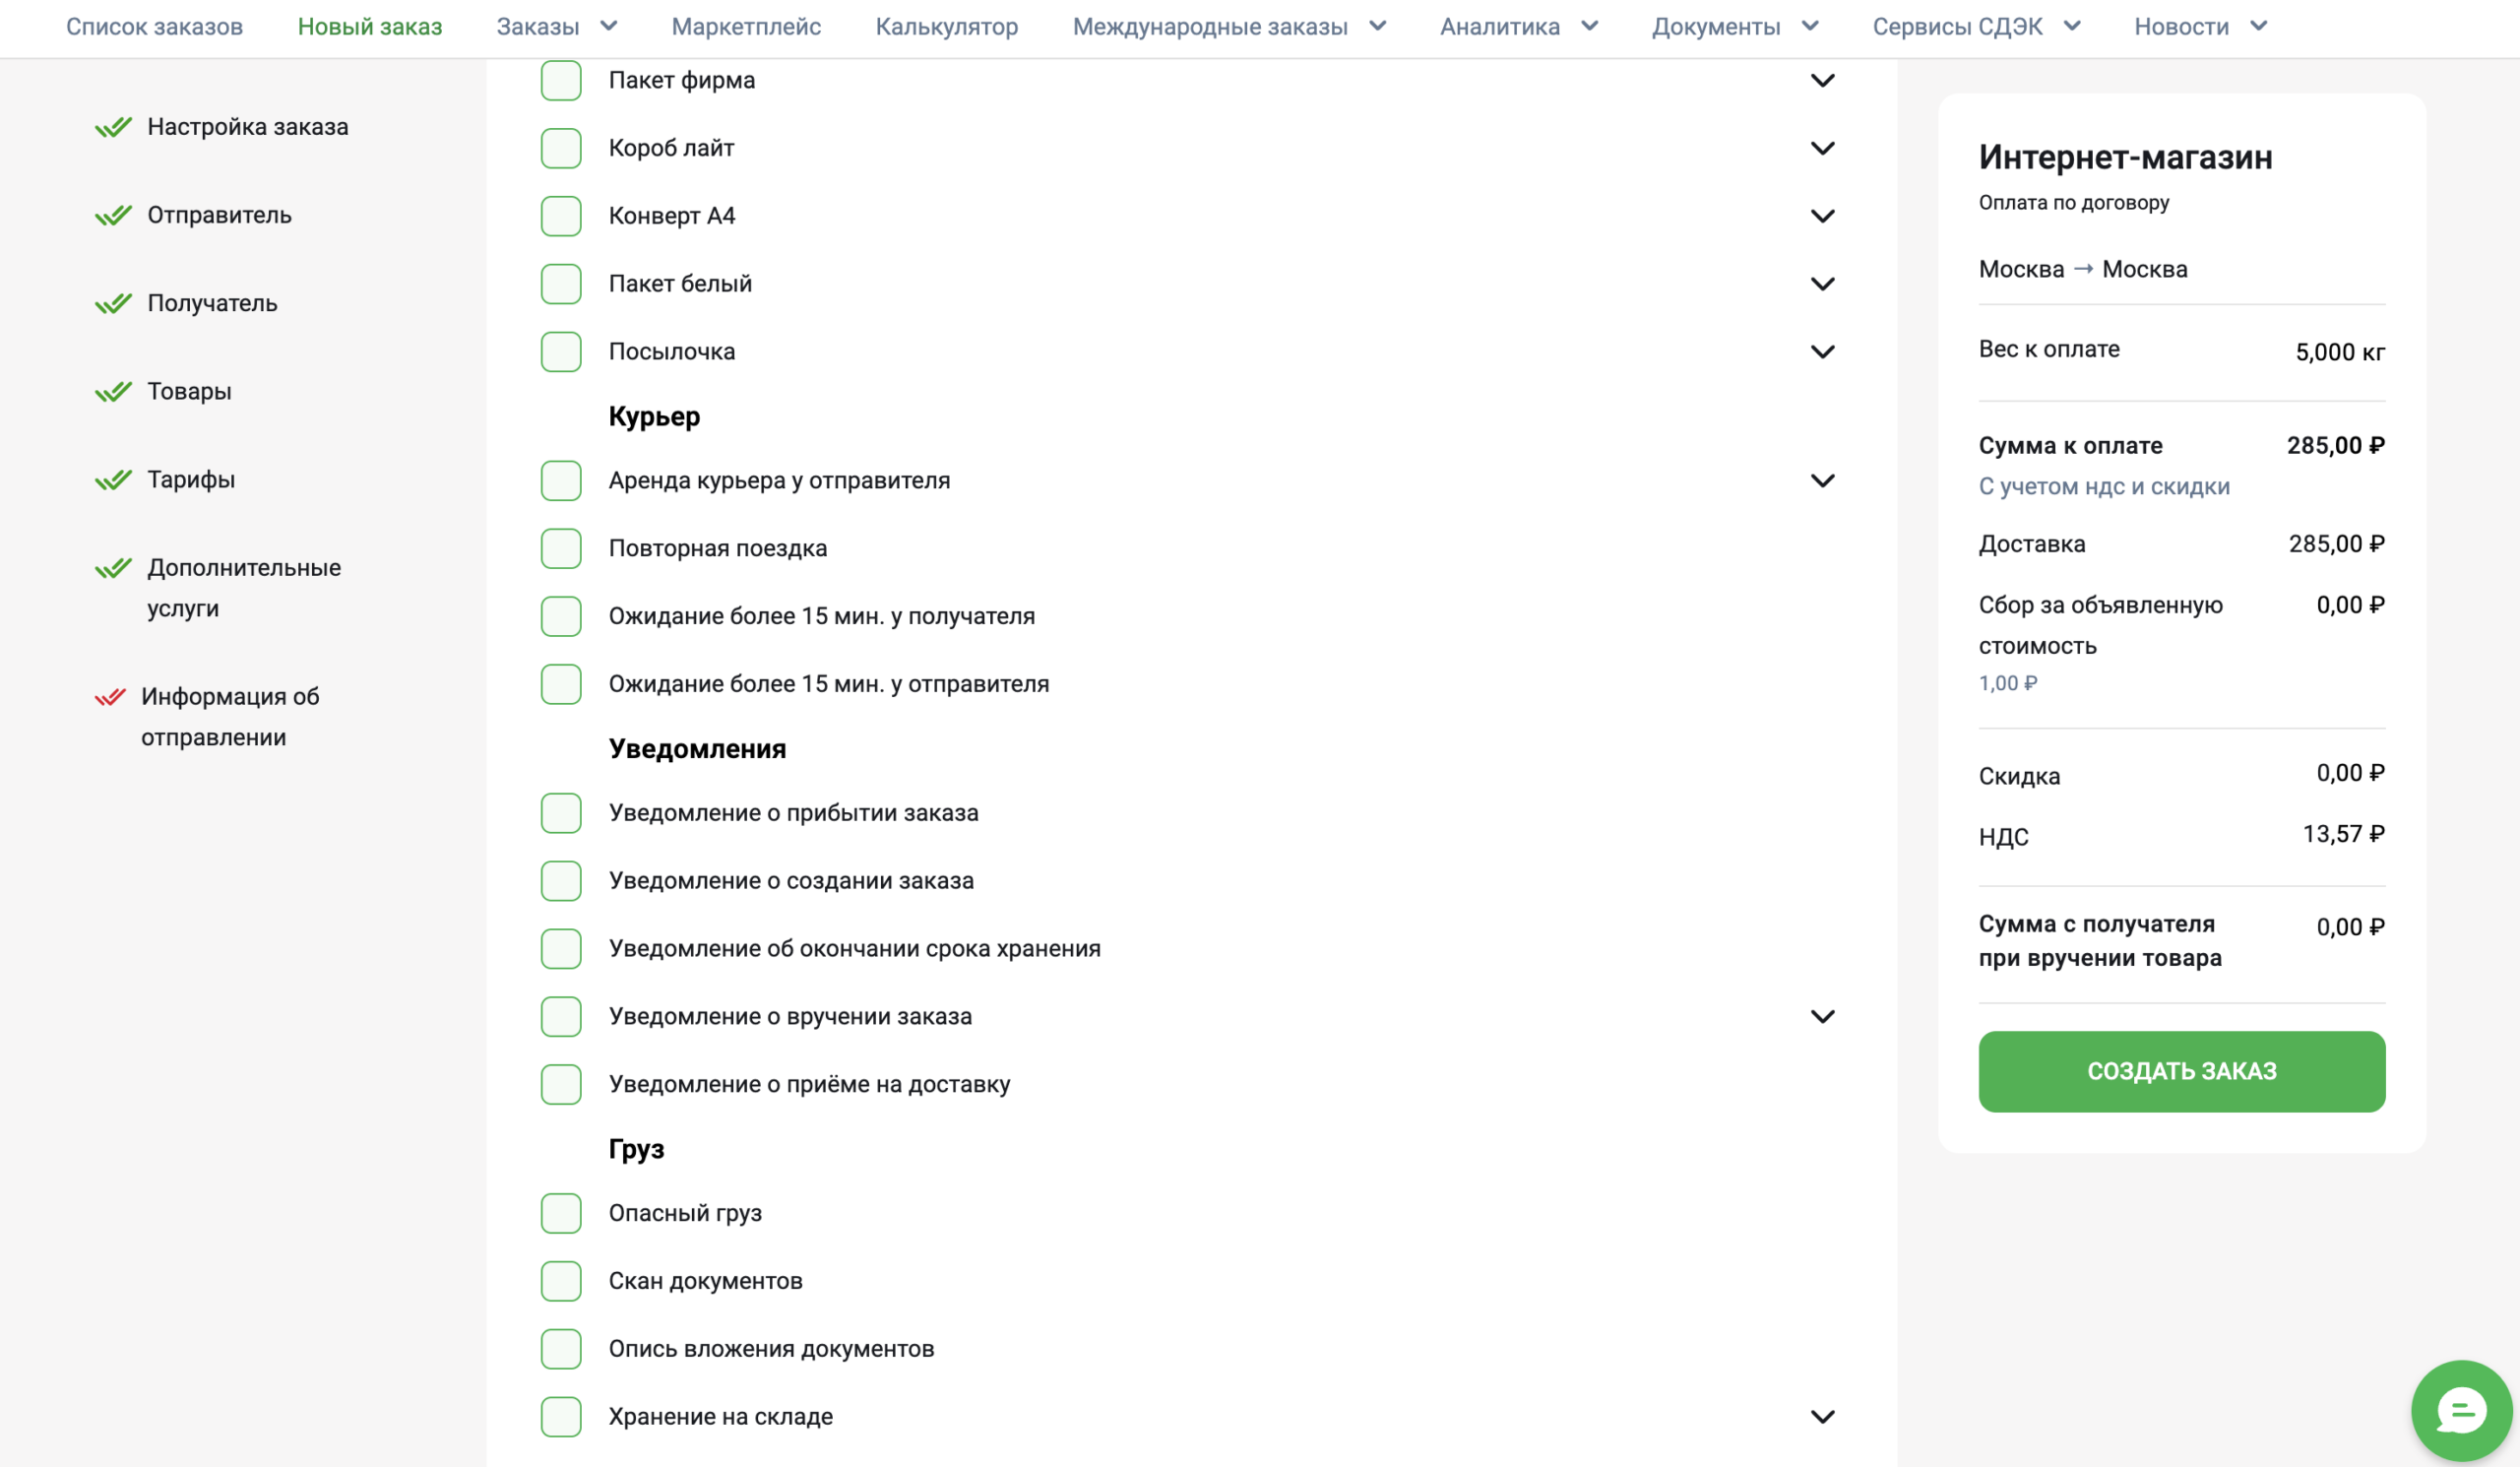Tick the Повторная поездка checkbox

point(561,548)
